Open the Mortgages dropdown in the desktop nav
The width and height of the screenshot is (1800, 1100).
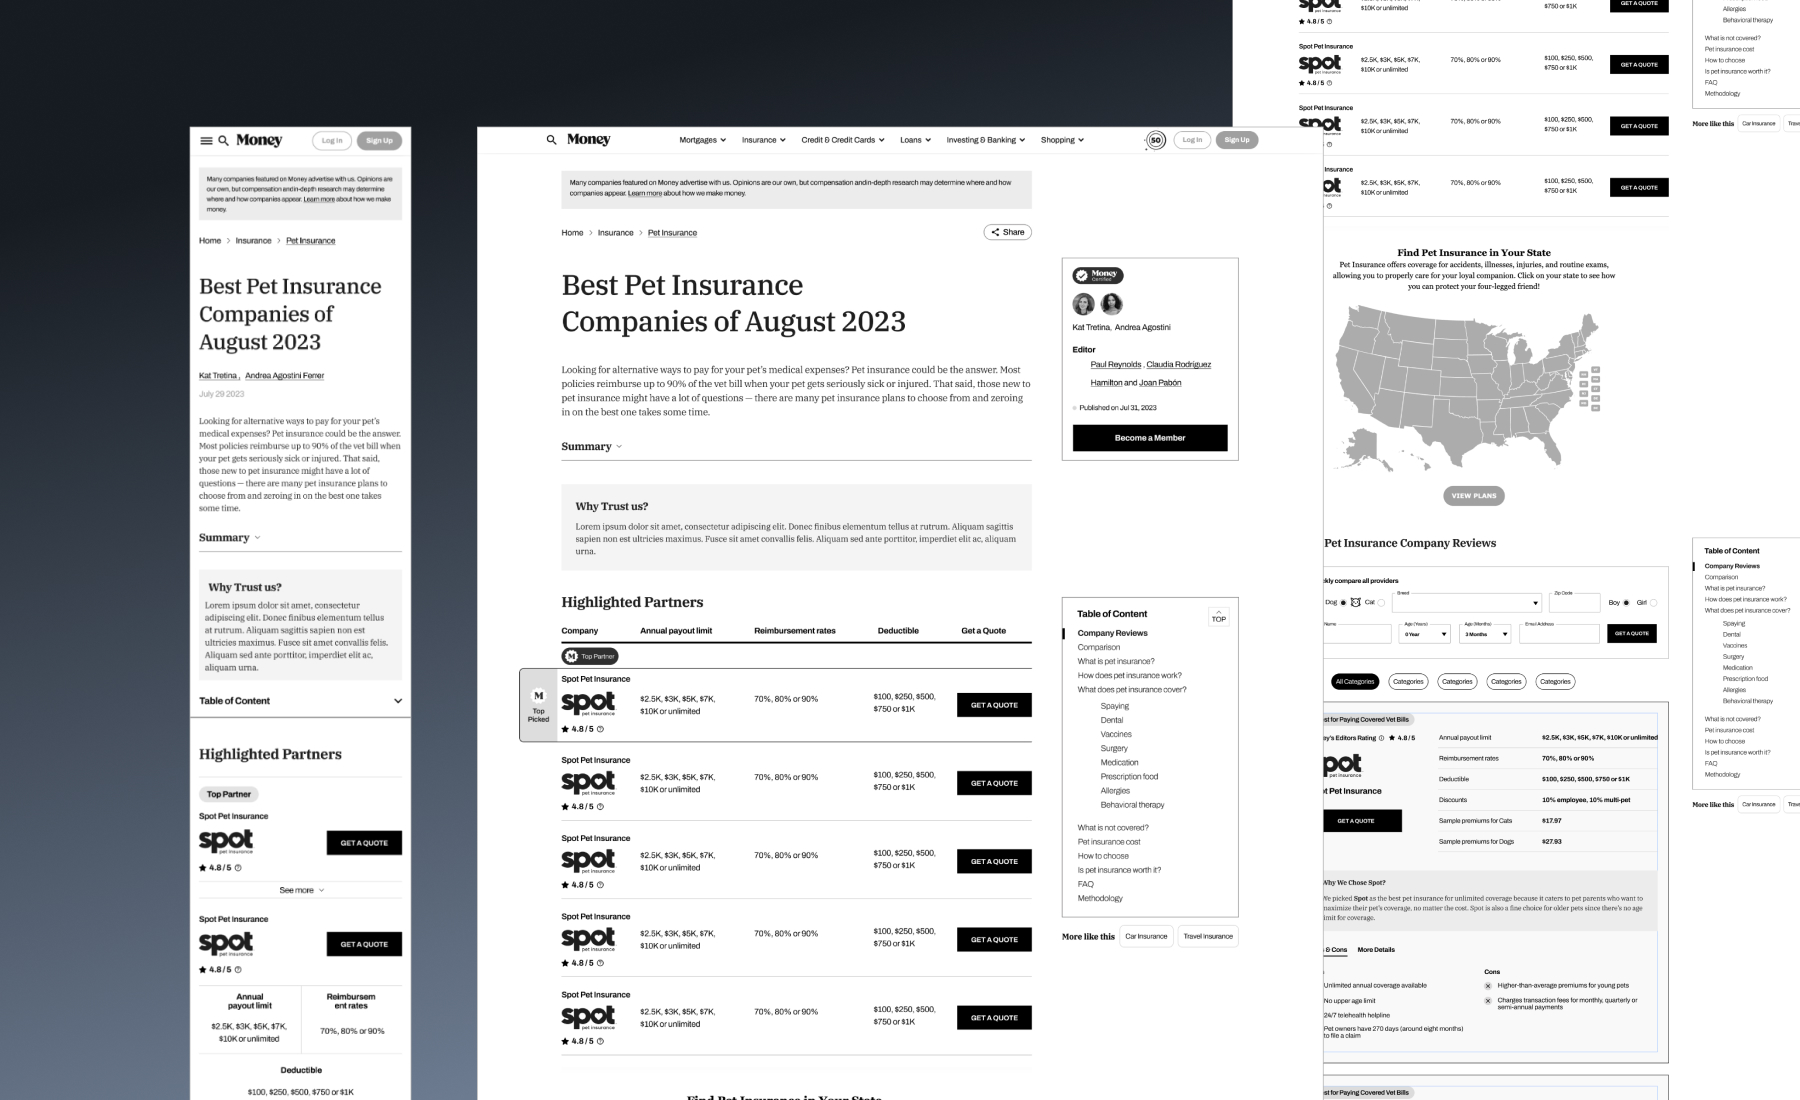coord(703,140)
